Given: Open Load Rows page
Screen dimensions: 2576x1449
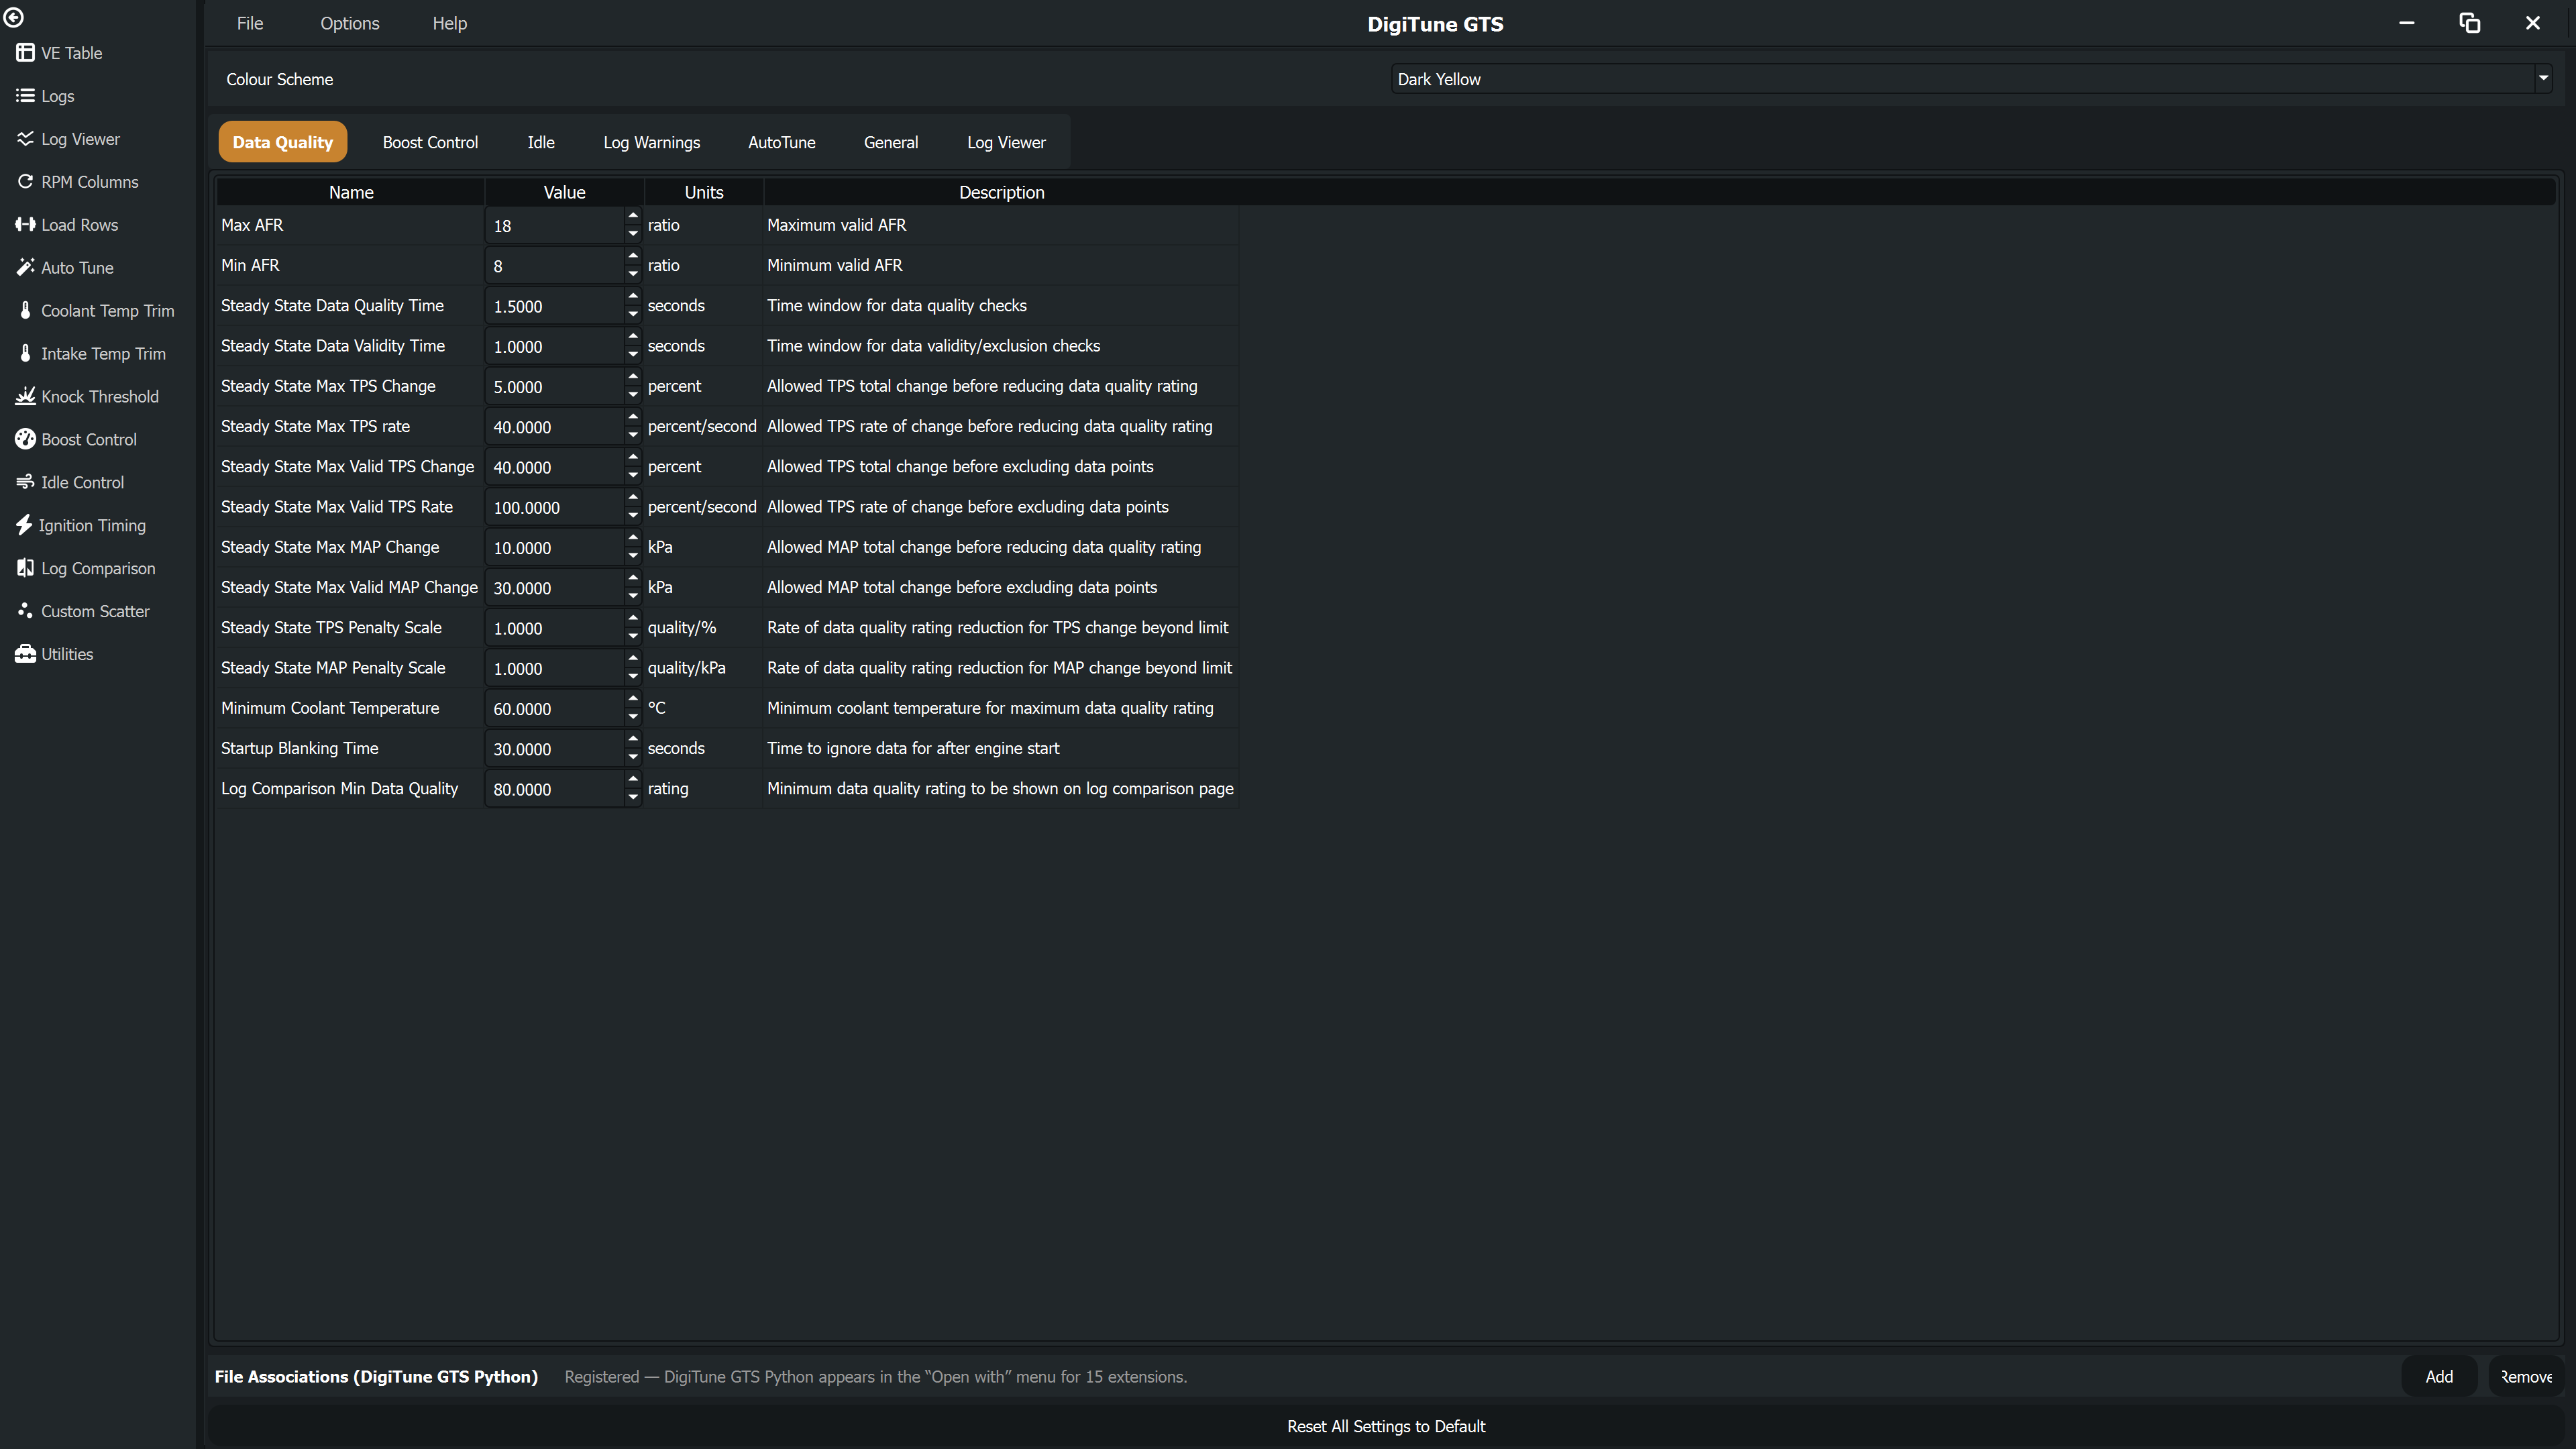Looking at the screenshot, I should [x=68, y=225].
